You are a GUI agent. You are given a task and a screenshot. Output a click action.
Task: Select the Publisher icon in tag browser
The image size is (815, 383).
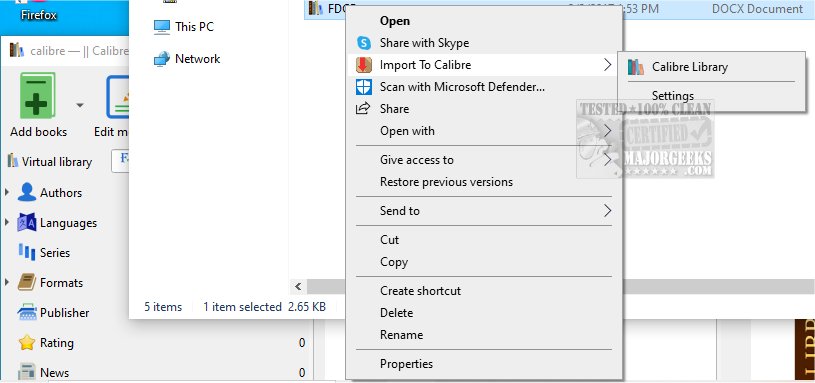pos(27,312)
